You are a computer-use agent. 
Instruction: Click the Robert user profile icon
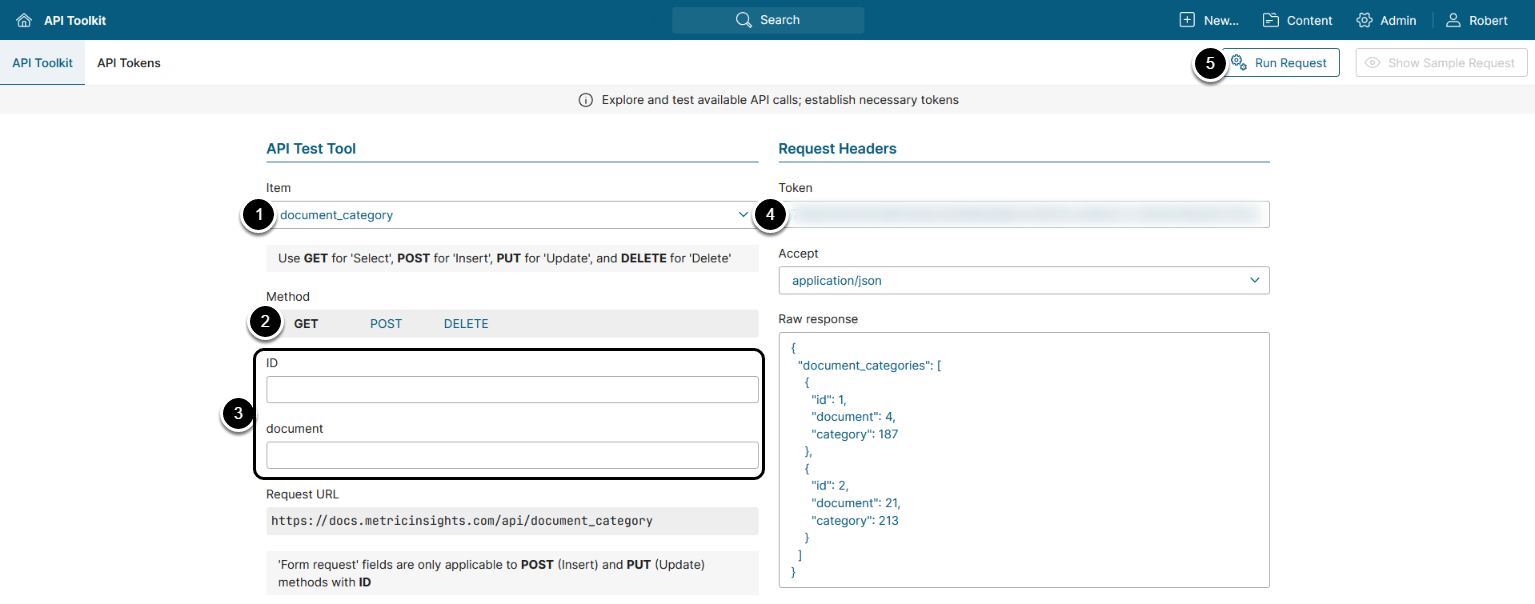(1453, 20)
